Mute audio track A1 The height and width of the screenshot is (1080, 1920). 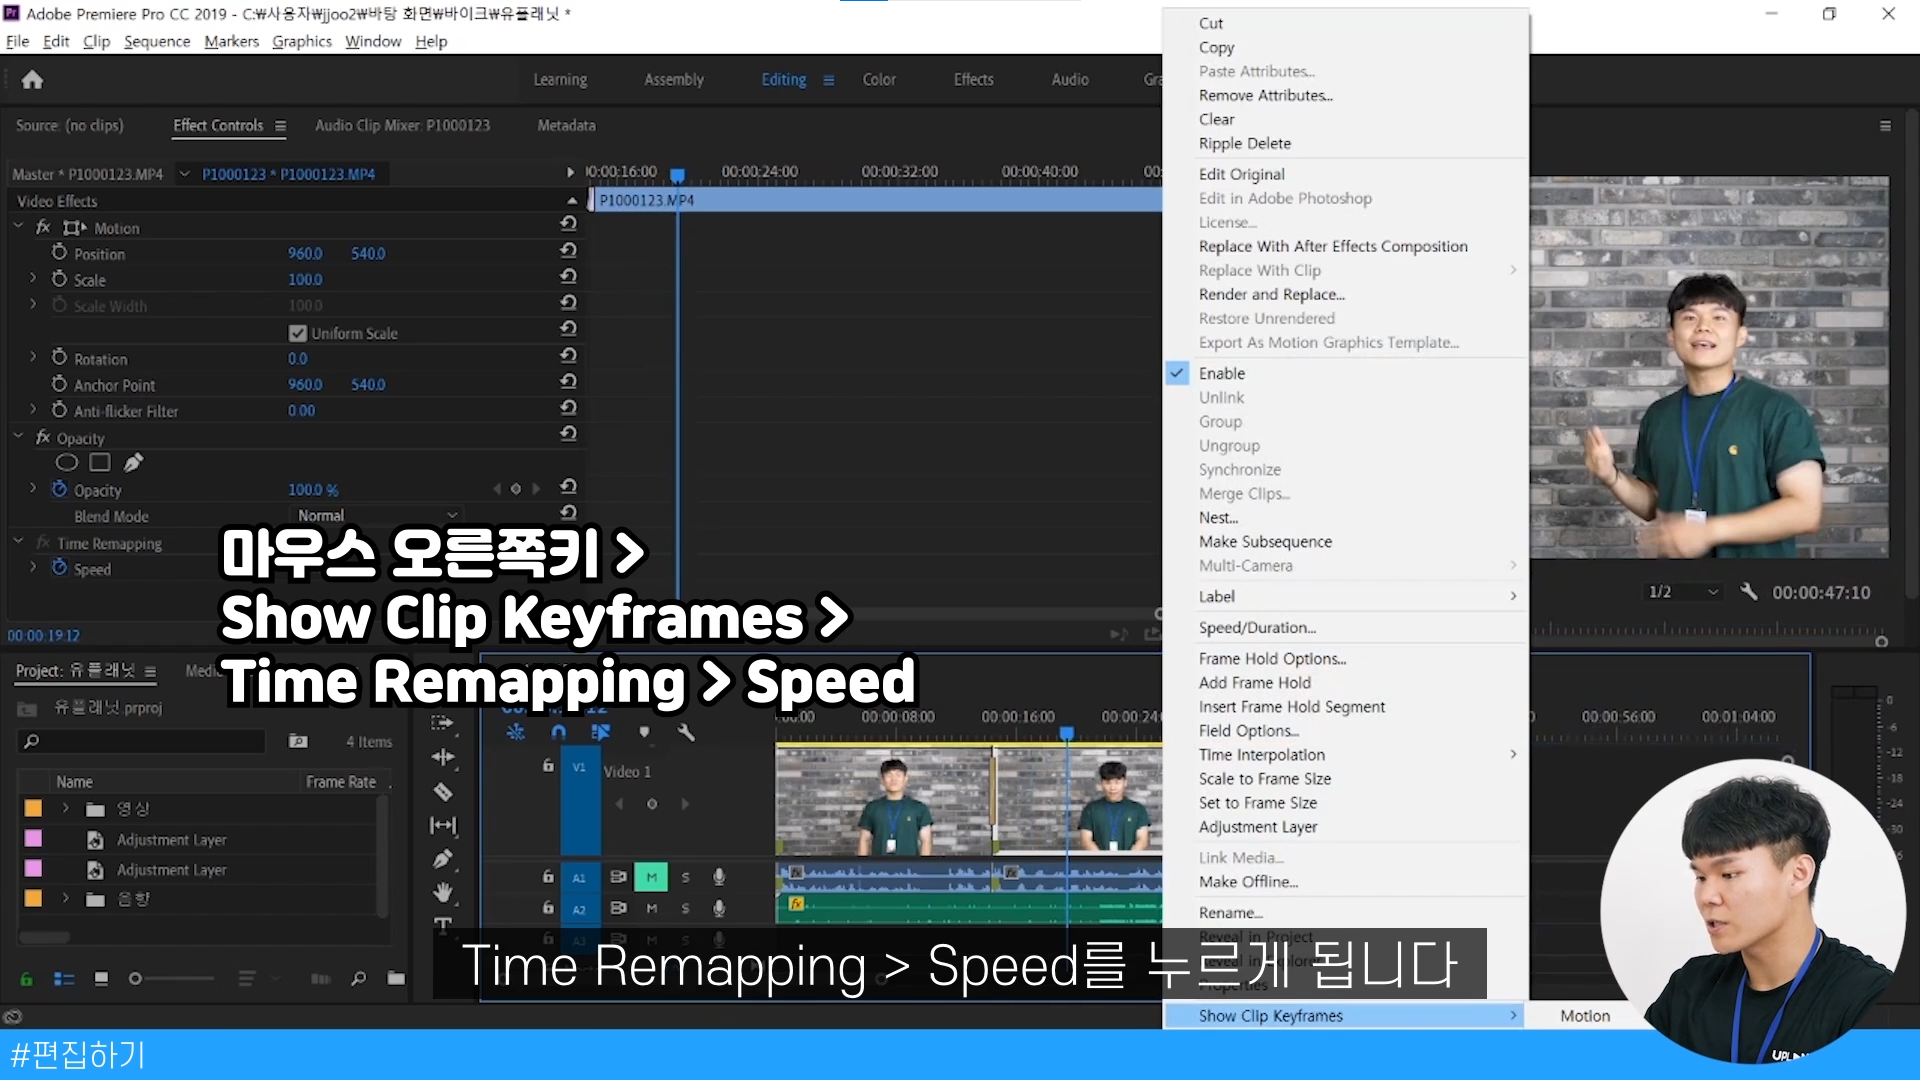(651, 877)
